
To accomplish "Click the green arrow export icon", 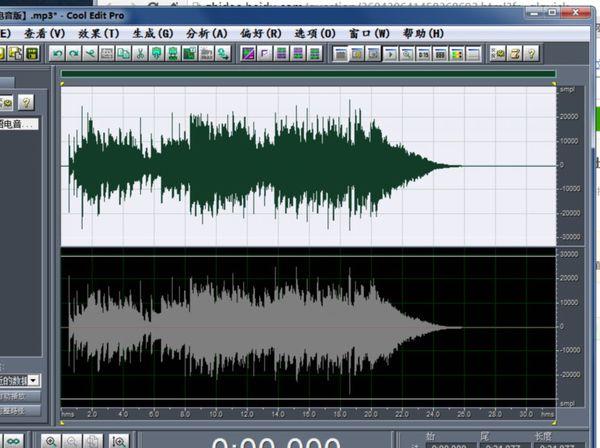I will tap(223, 54).
